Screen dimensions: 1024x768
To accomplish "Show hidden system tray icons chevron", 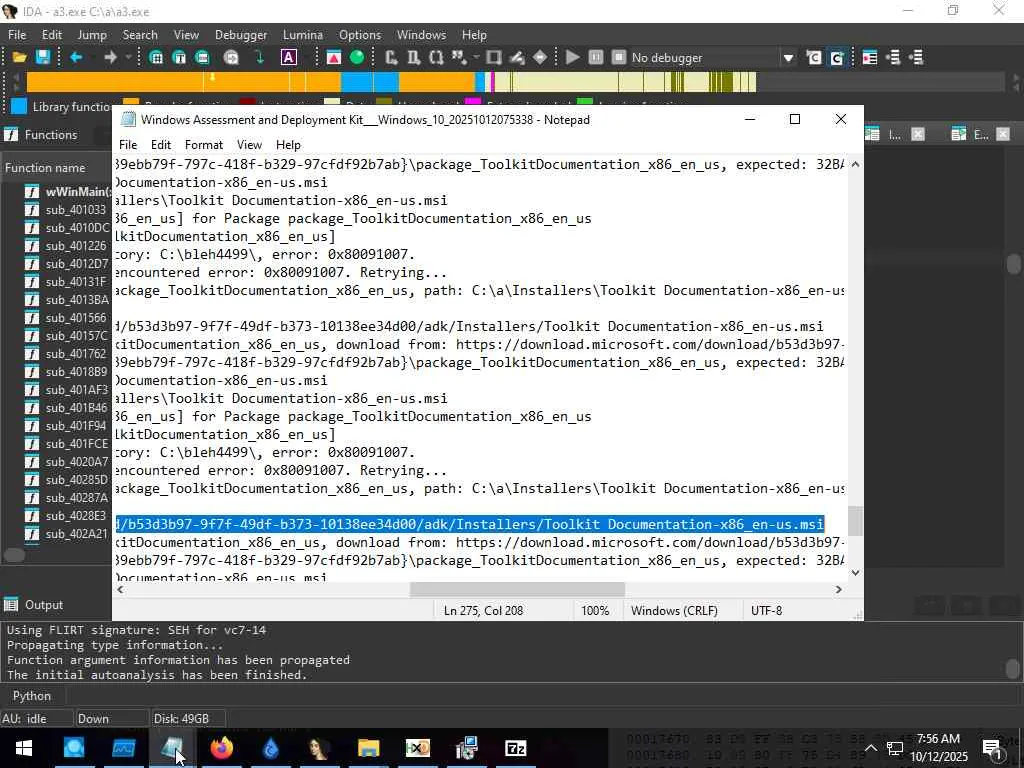I will pyautogui.click(x=871, y=748).
